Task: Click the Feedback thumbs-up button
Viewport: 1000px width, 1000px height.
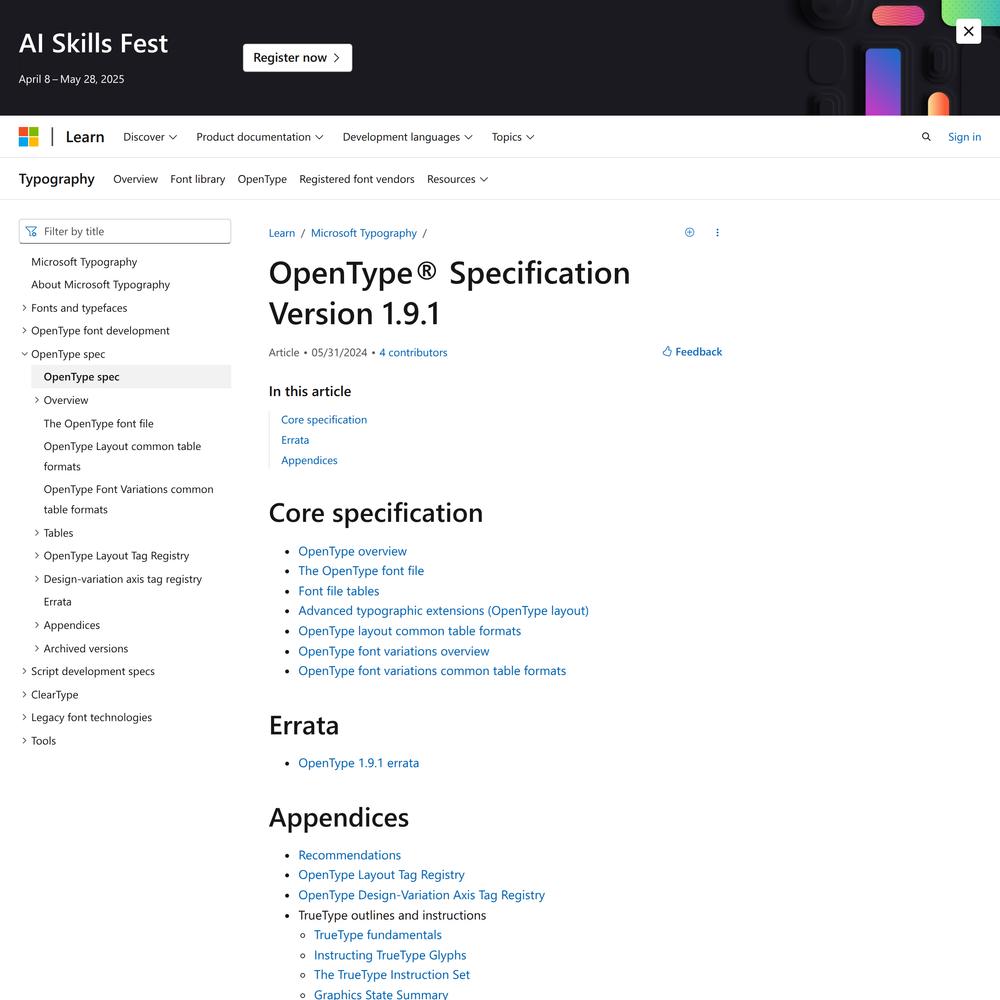Action: pos(692,351)
